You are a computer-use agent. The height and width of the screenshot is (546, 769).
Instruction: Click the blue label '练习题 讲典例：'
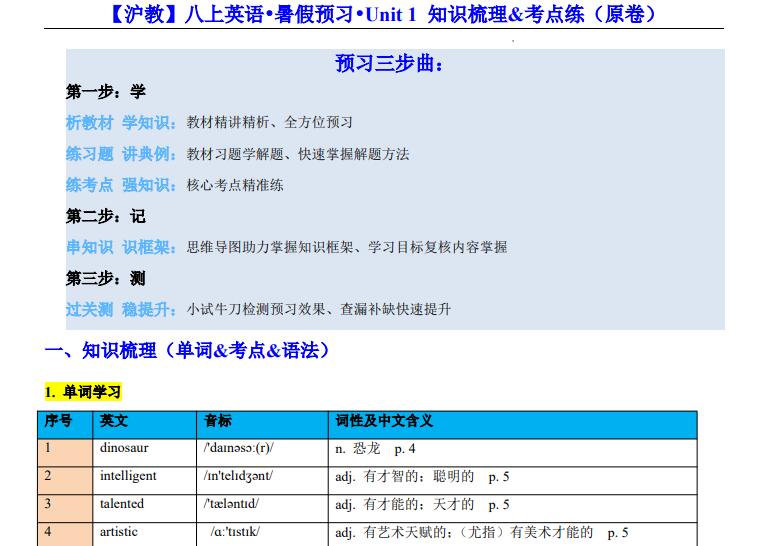(121, 154)
